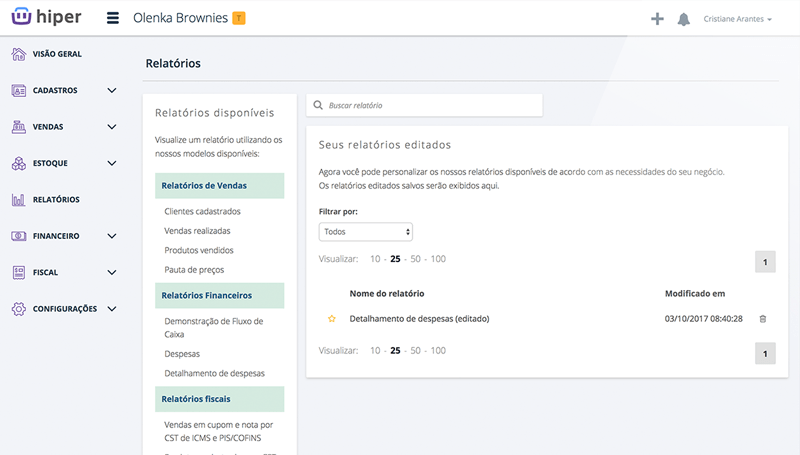
Task: Expand the Cadastros sidebar menu
Action: (112, 90)
